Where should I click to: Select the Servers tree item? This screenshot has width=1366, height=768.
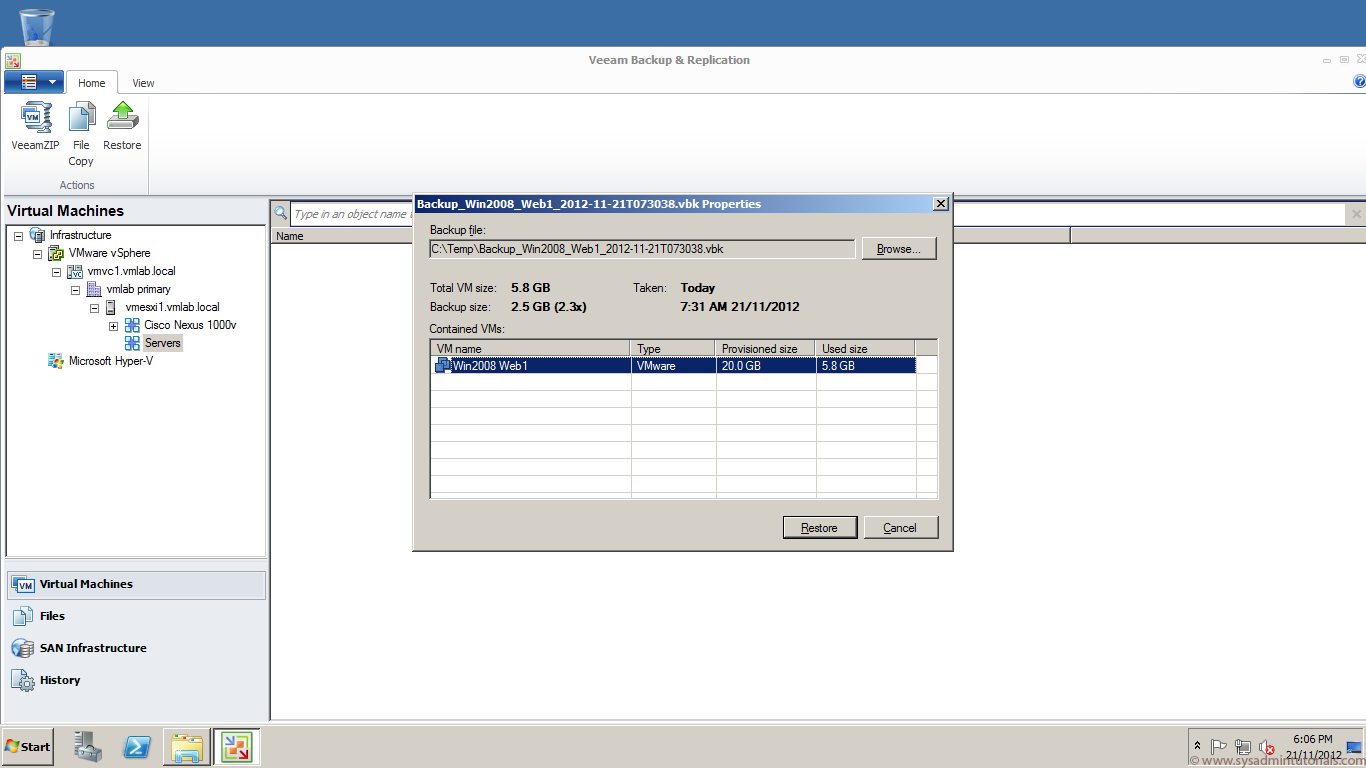[x=162, y=343]
